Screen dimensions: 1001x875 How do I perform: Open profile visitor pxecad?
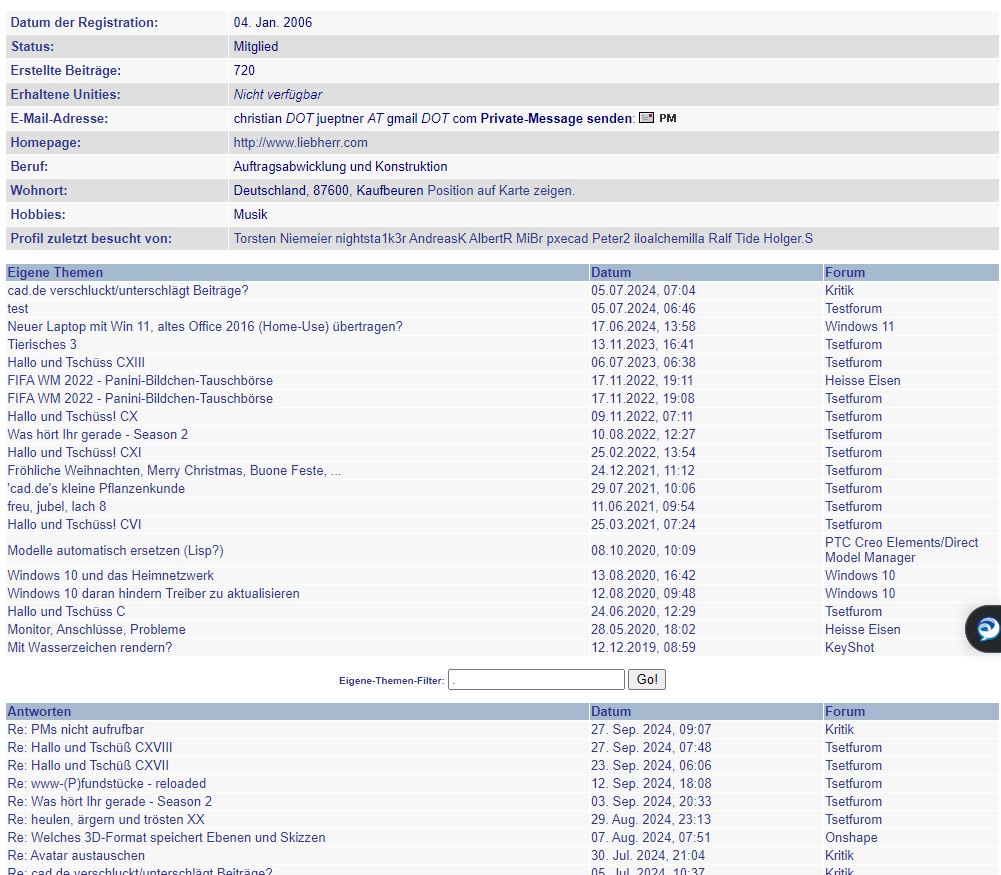click(x=568, y=239)
